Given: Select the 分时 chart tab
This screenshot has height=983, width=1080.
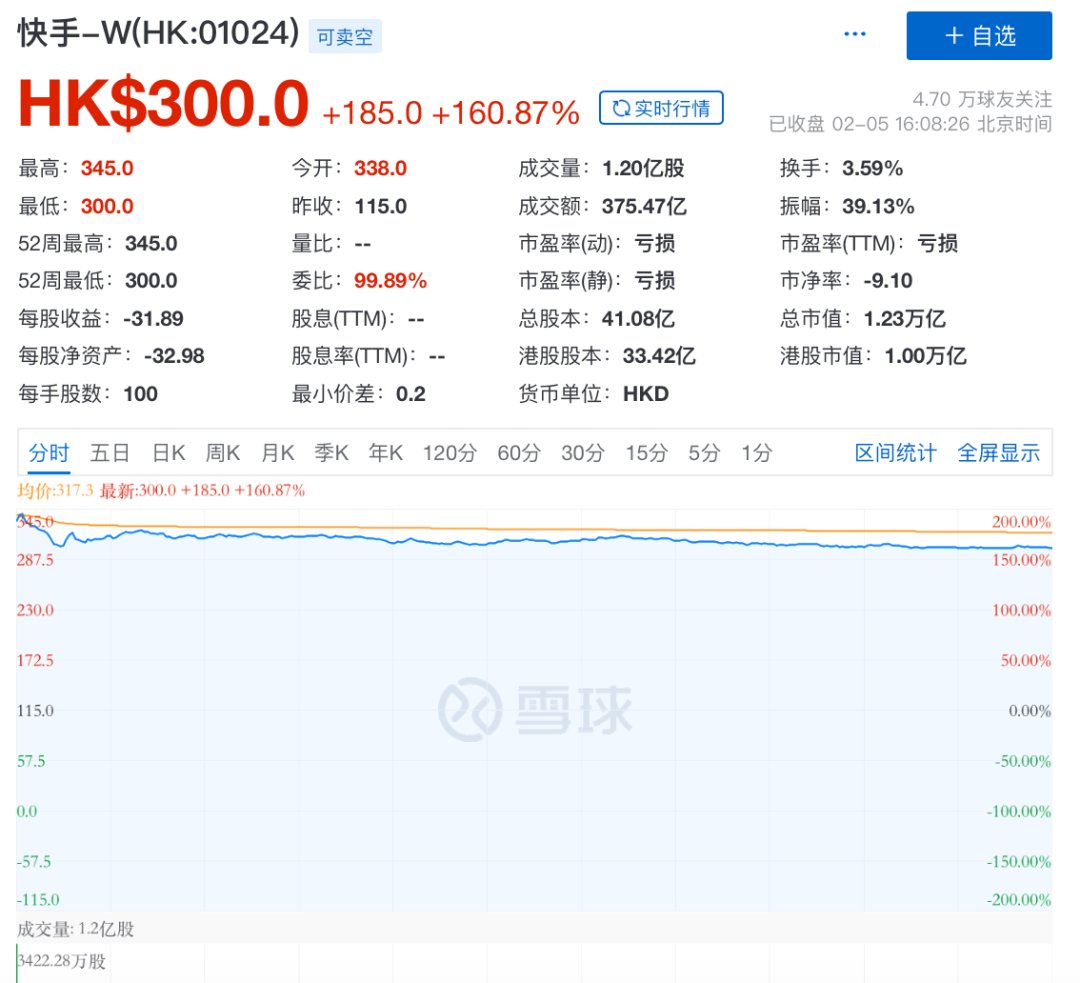Looking at the screenshot, I should pyautogui.click(x=49, y=453).
